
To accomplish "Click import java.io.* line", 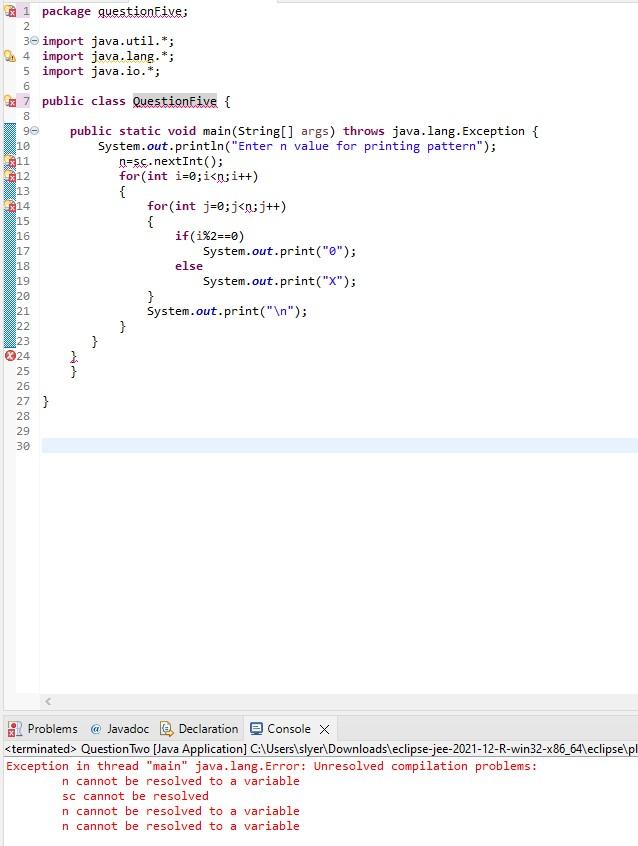I will click(x=101, y=71).
